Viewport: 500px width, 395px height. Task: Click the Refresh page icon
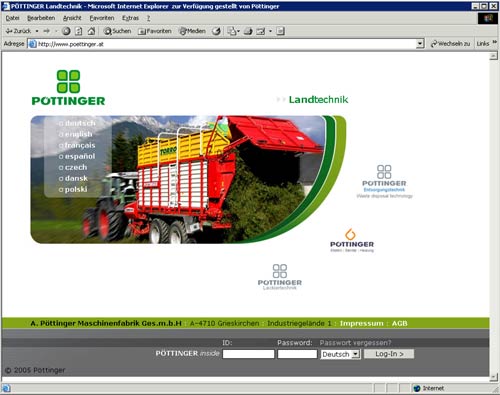[x=79, y=31]
